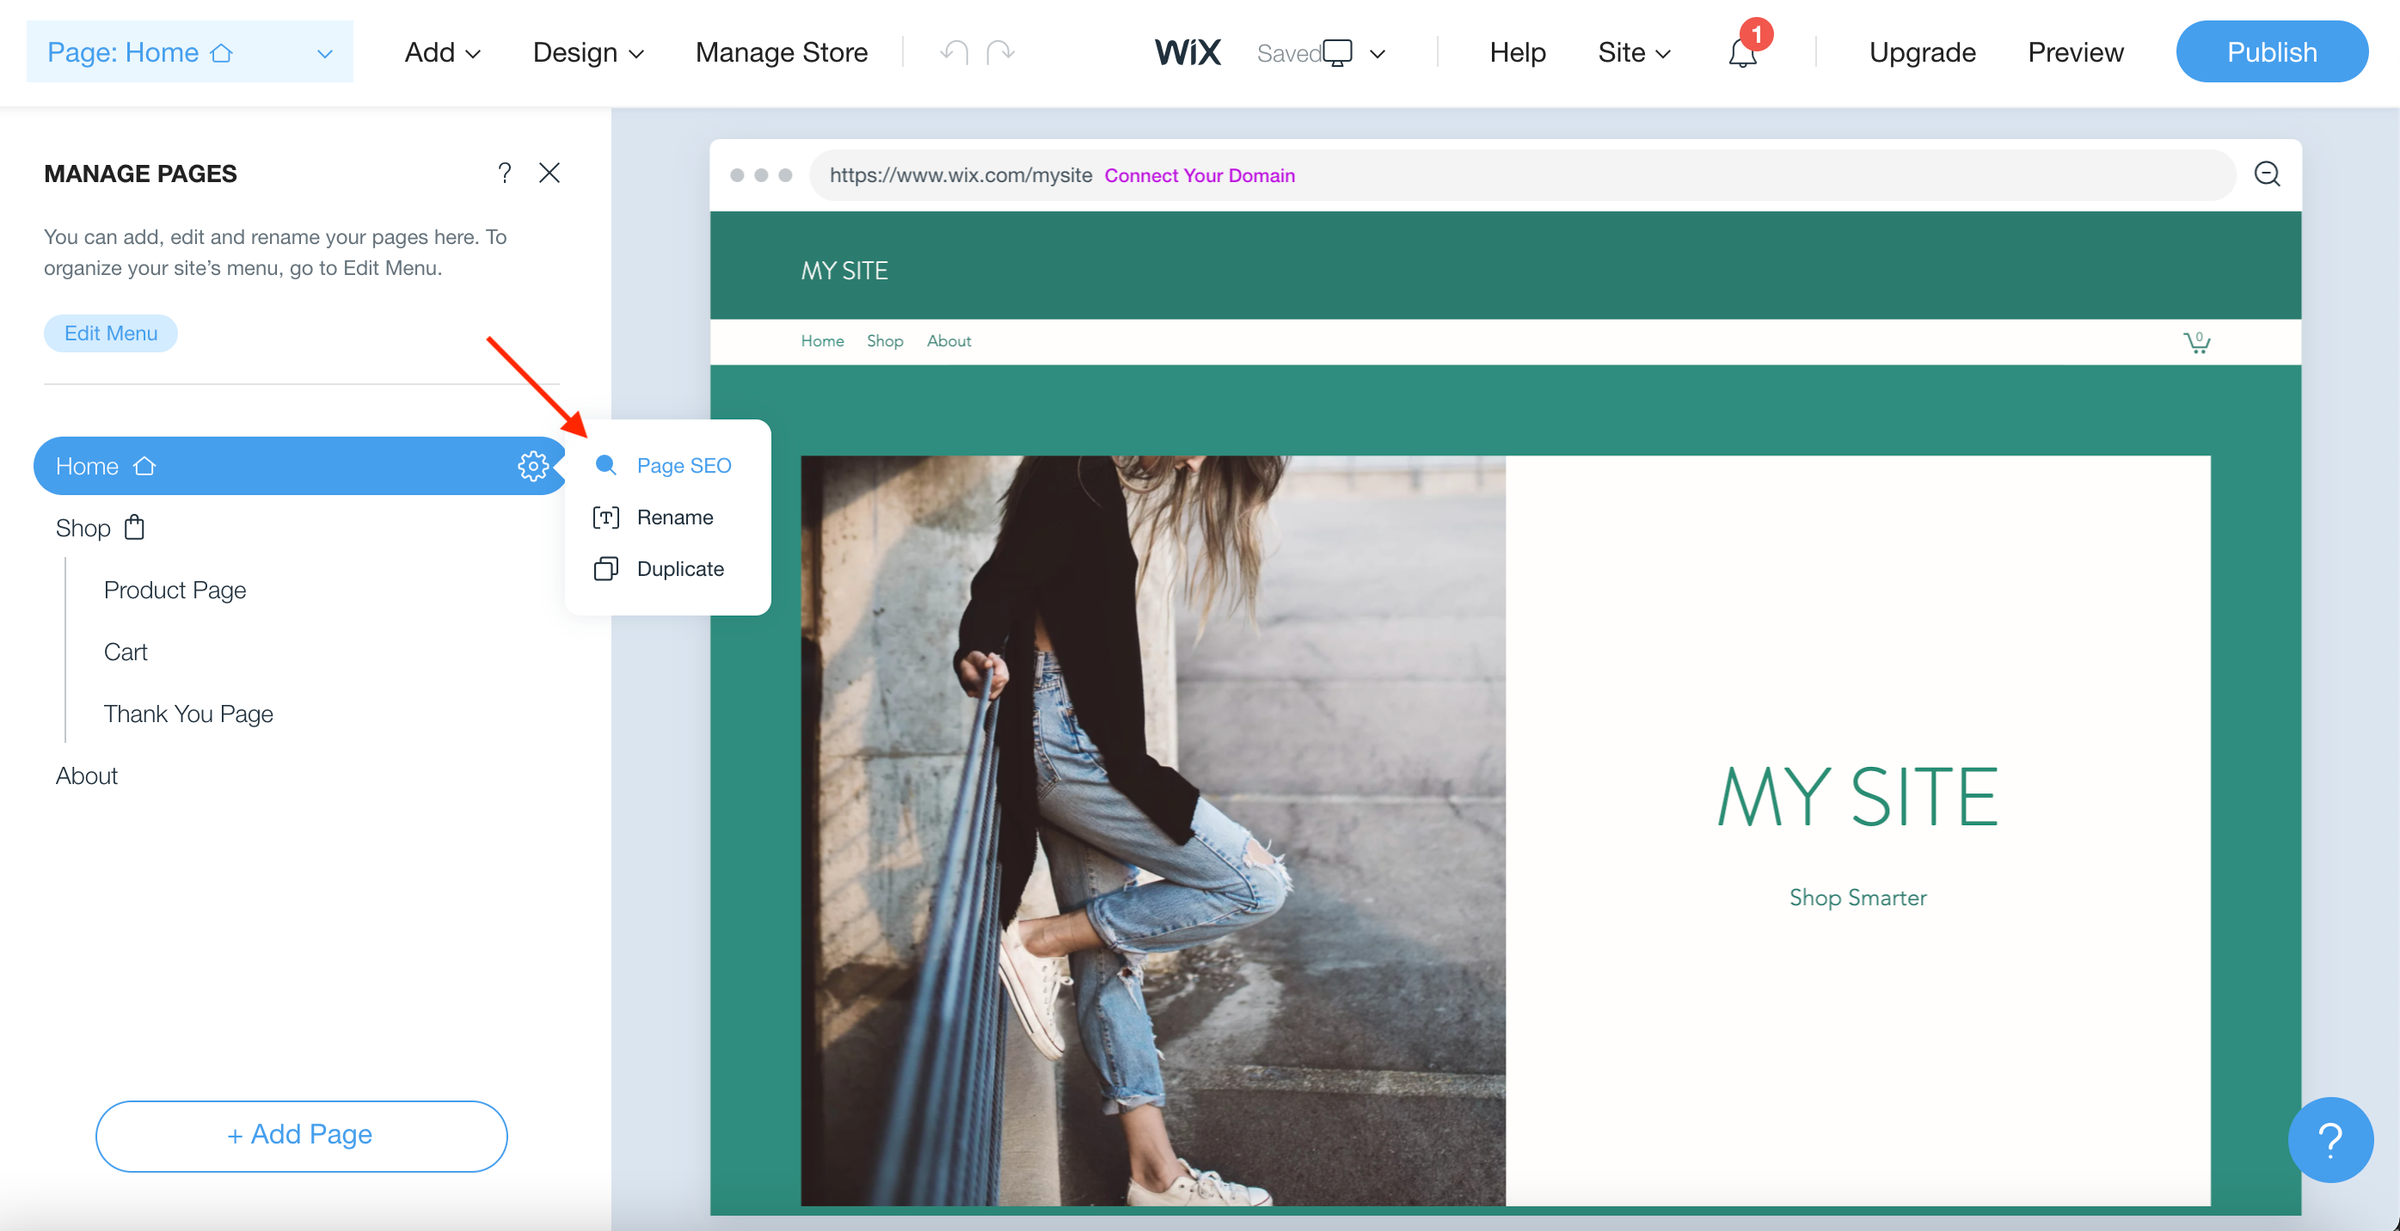2400x1231 pixels.
Task: Open the Site dropdown menu
Action: [1633, 52]
